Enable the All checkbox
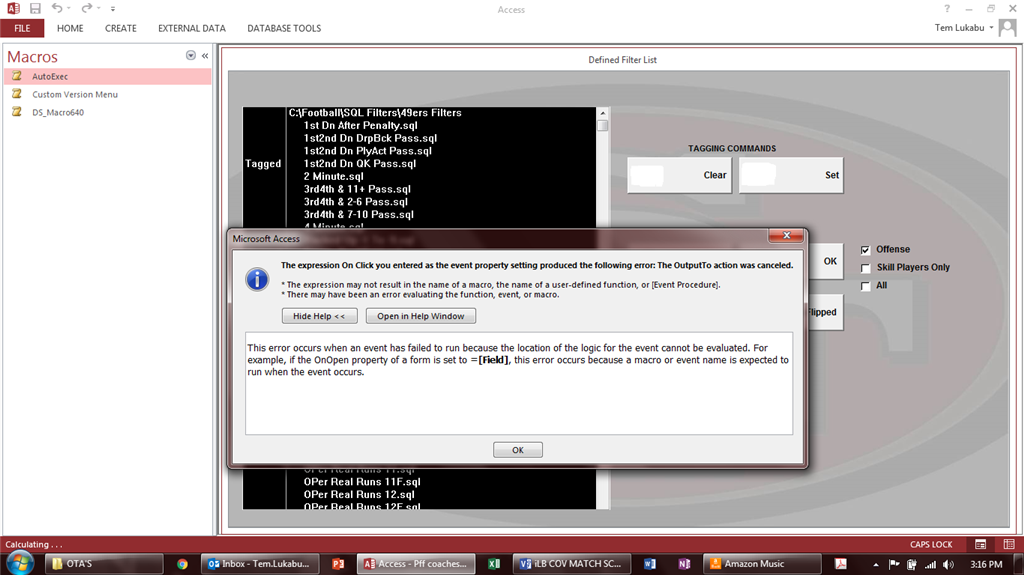The width and height of the screenshot is (1024, 575). [865, 286]
